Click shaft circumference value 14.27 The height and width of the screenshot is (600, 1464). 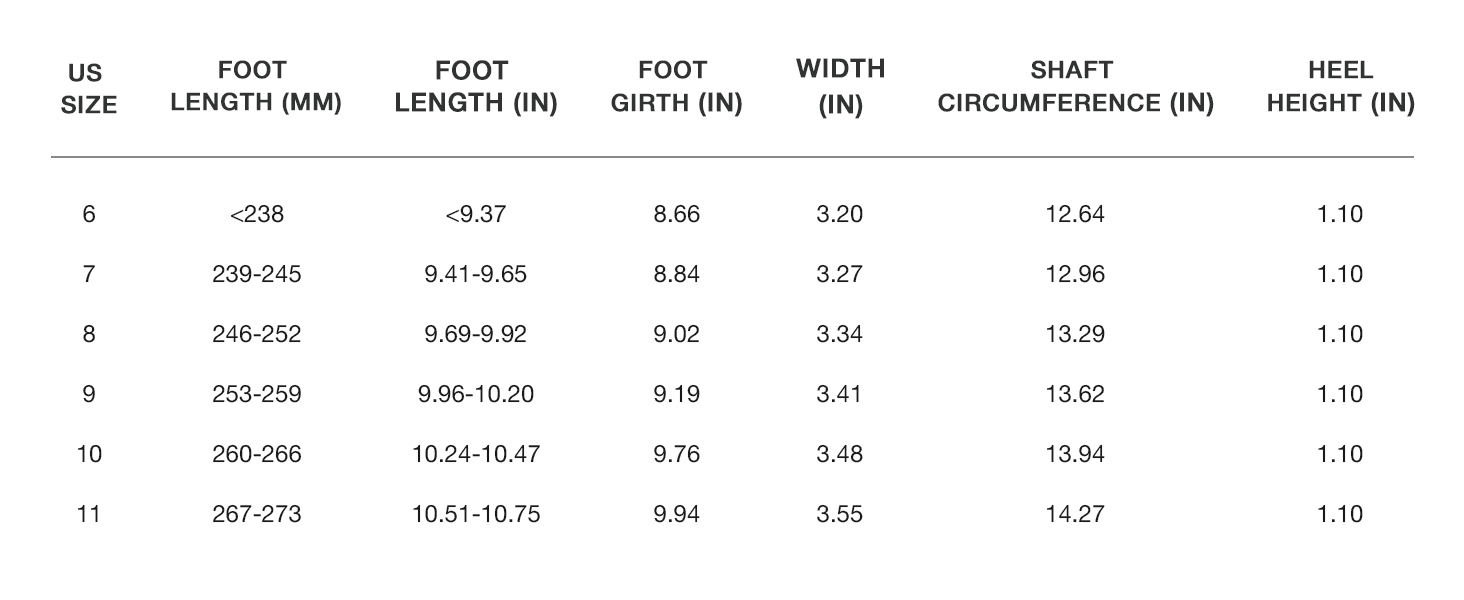[1076, 514]
